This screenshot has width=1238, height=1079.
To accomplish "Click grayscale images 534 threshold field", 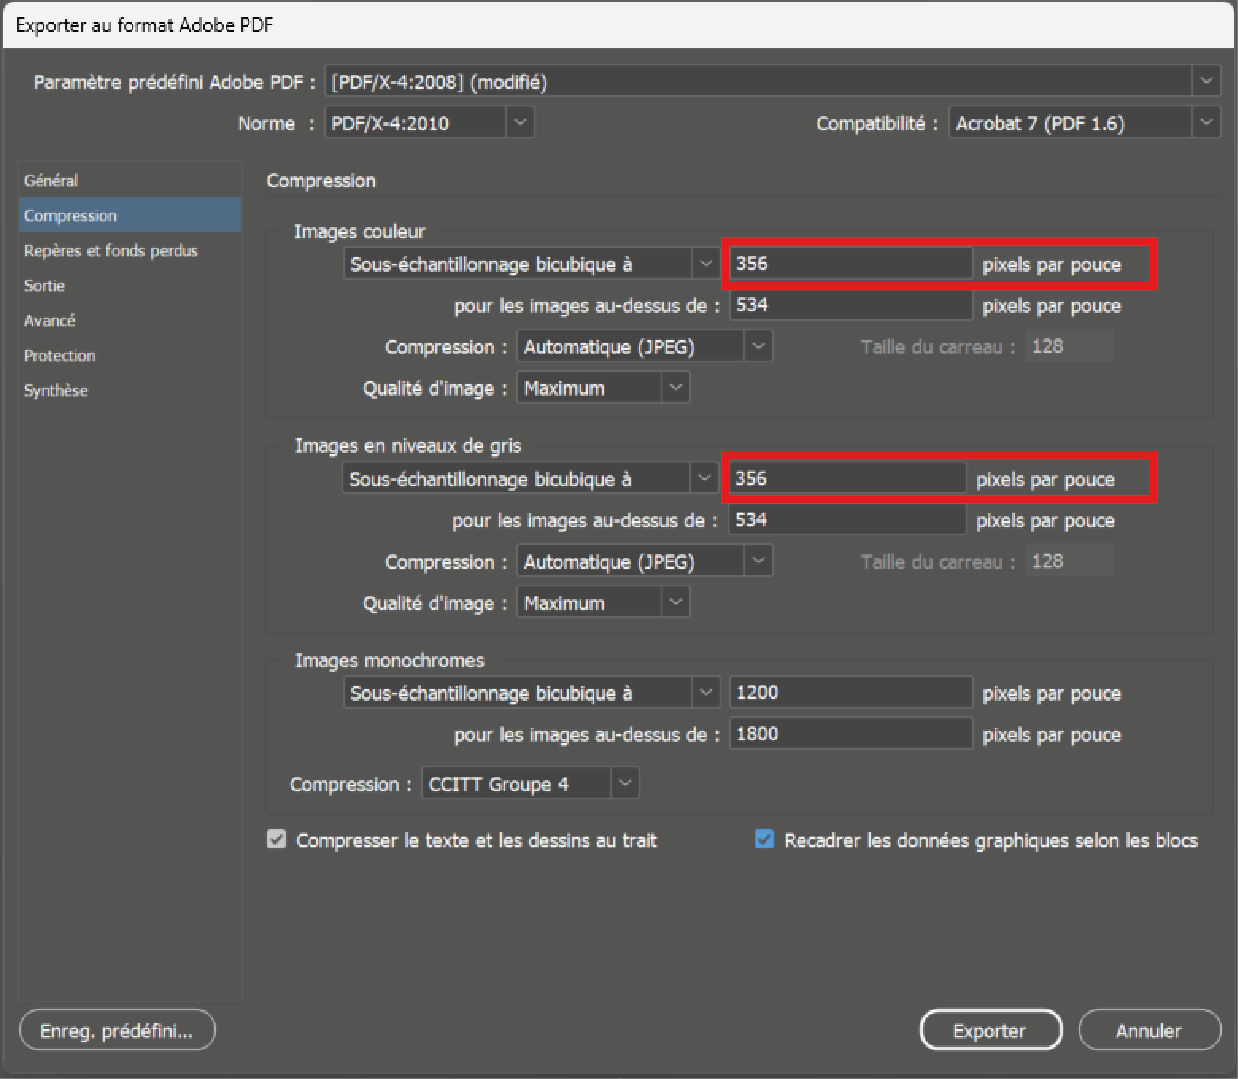I will click(846, 520).
